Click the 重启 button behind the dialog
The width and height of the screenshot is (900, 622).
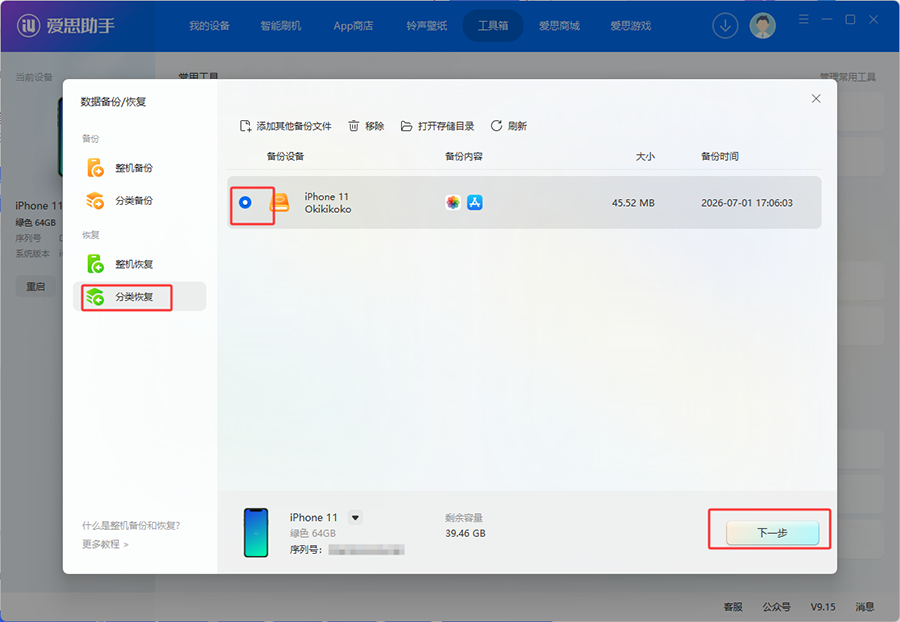click(x=36, y=286)
